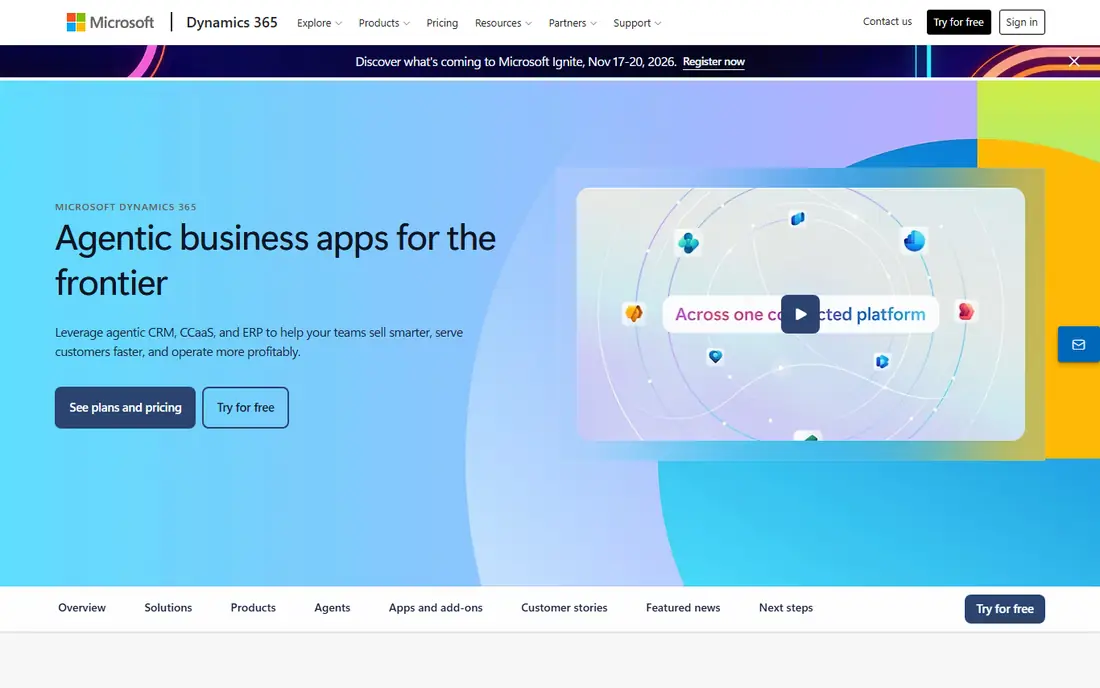Open the Contact us link
This screenshot has width=1100, height=688.
(x=887, y=22)
